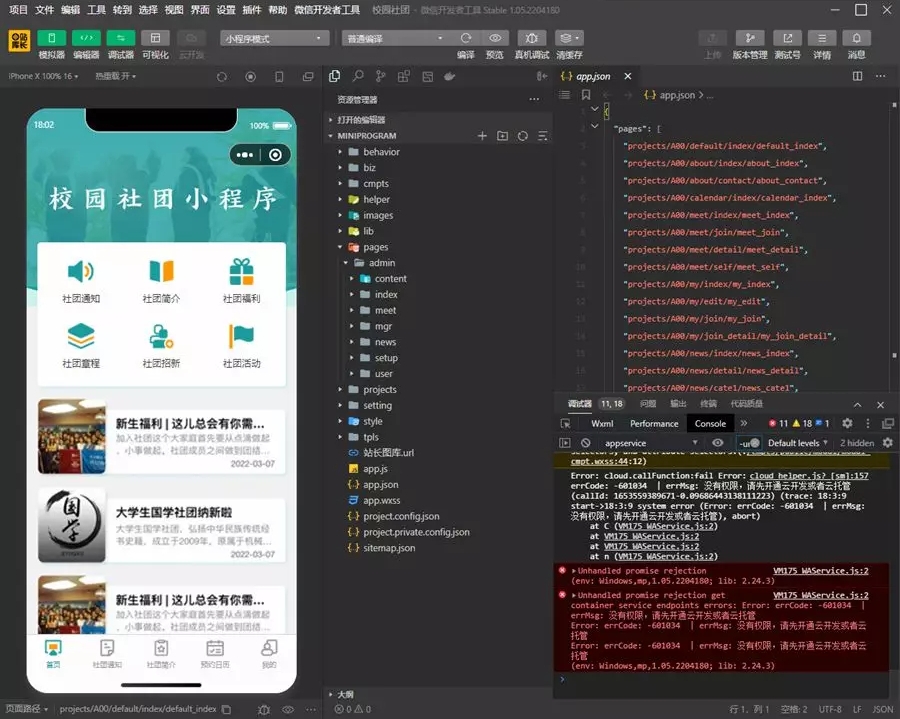Viewport: 900px width, 719px height.
Task: Open the 小程序模式 mode dropdown
Action: [x=274, y=38]
